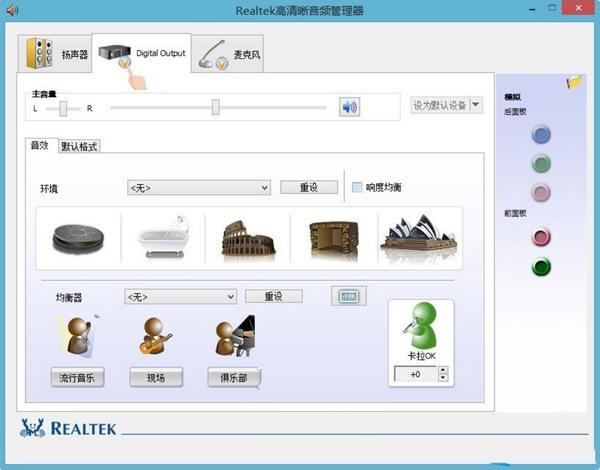The height and width of the screenshot is (470, 600).
Task: Select the stone pipe environment preset icon
Action: tap(78, 238)
